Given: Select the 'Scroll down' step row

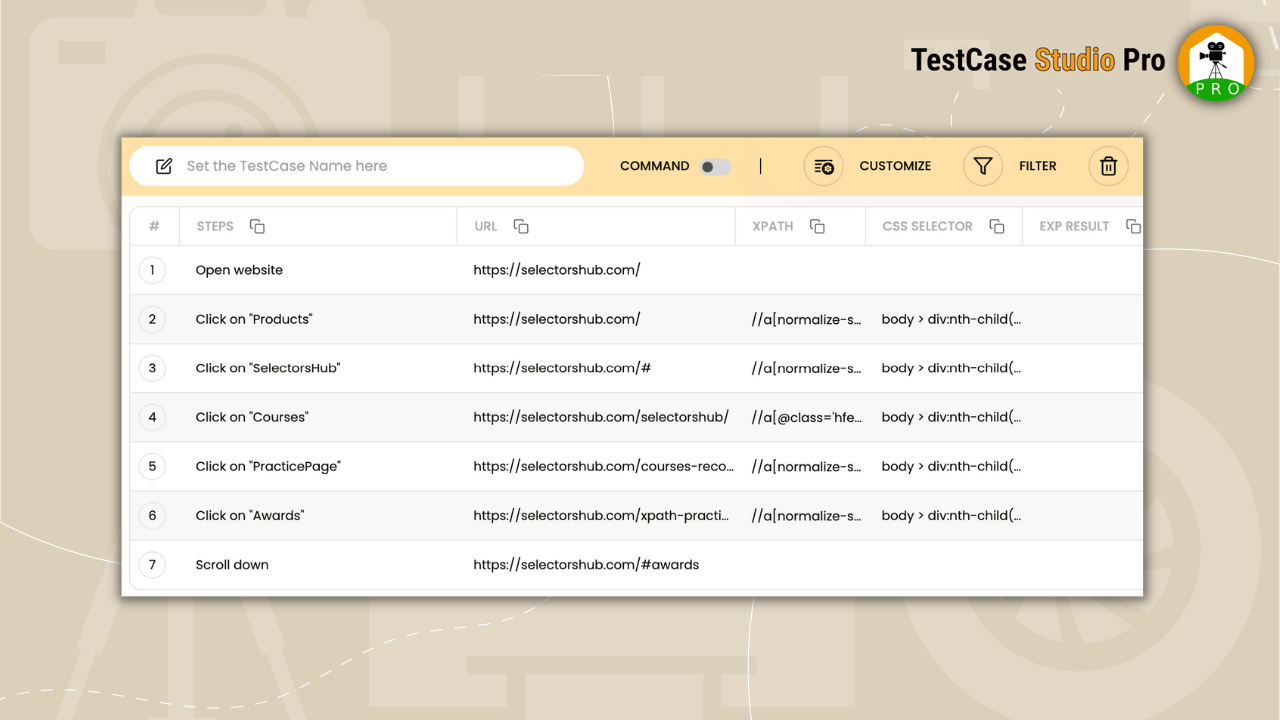Looking at the screenshot, I should tap(232, 564).
